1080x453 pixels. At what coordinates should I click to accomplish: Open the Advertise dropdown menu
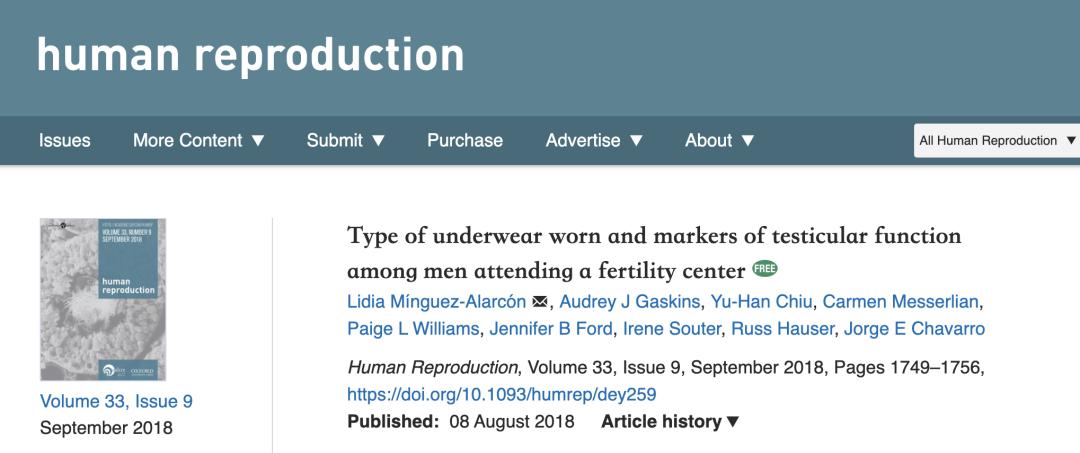pyautogui.click(x=594, y=140)
